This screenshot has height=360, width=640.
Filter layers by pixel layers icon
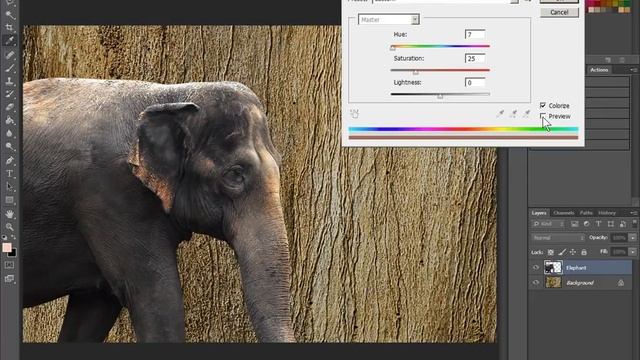point(574,224)
